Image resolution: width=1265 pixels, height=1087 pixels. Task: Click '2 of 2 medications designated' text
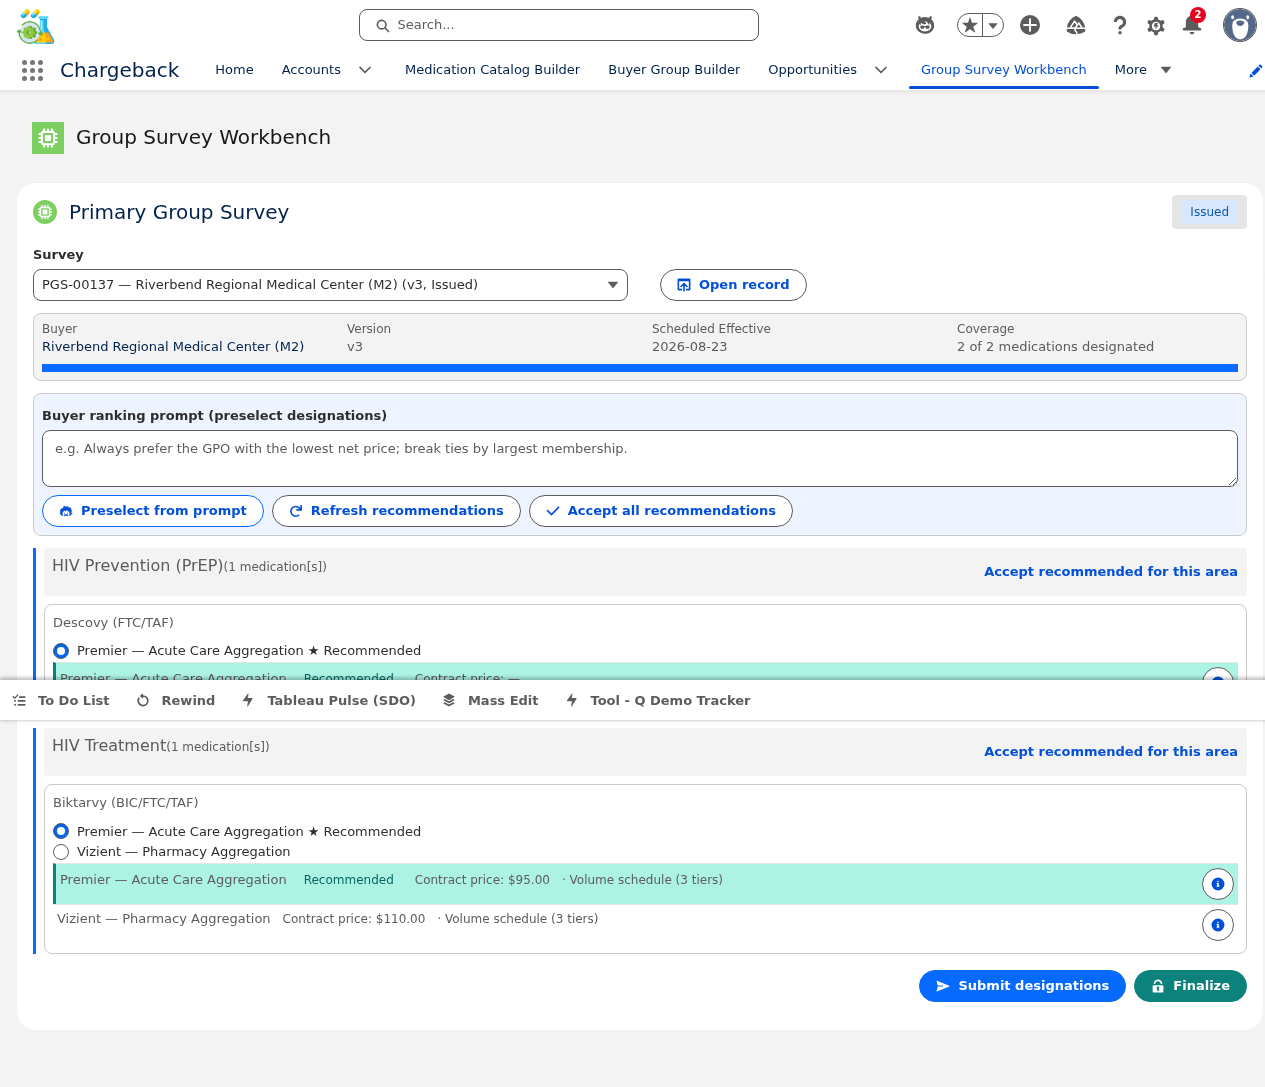[x=1055, y=347]
